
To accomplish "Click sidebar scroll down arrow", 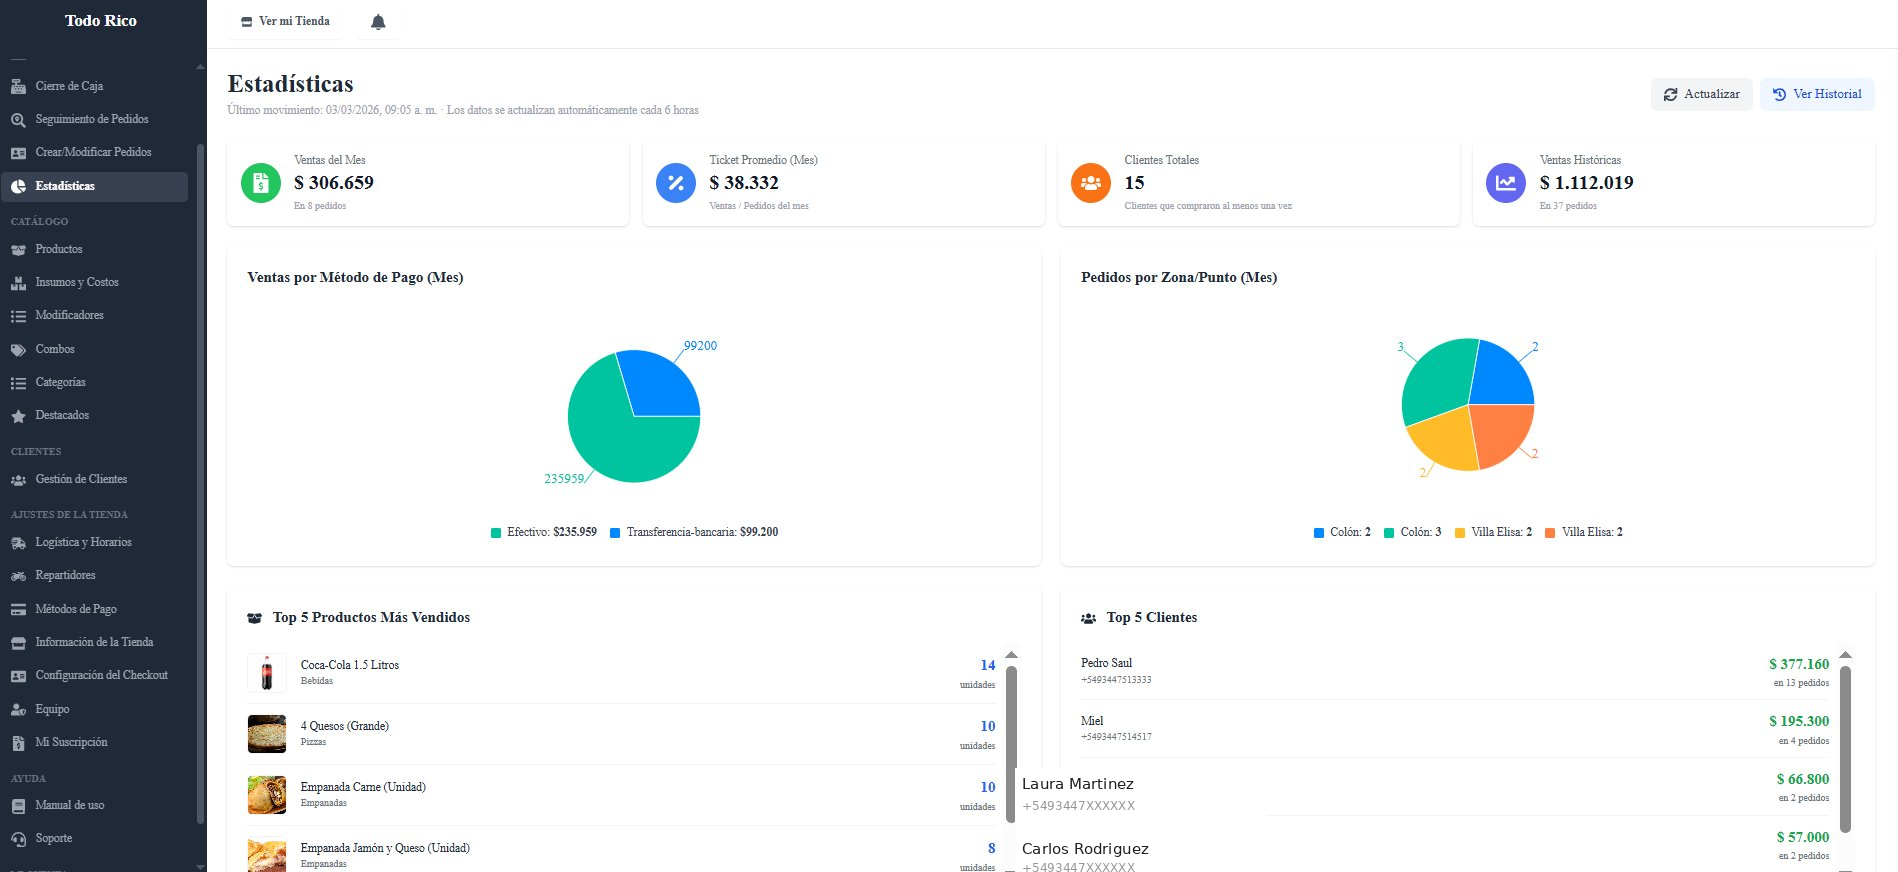I will pos(200,866).
